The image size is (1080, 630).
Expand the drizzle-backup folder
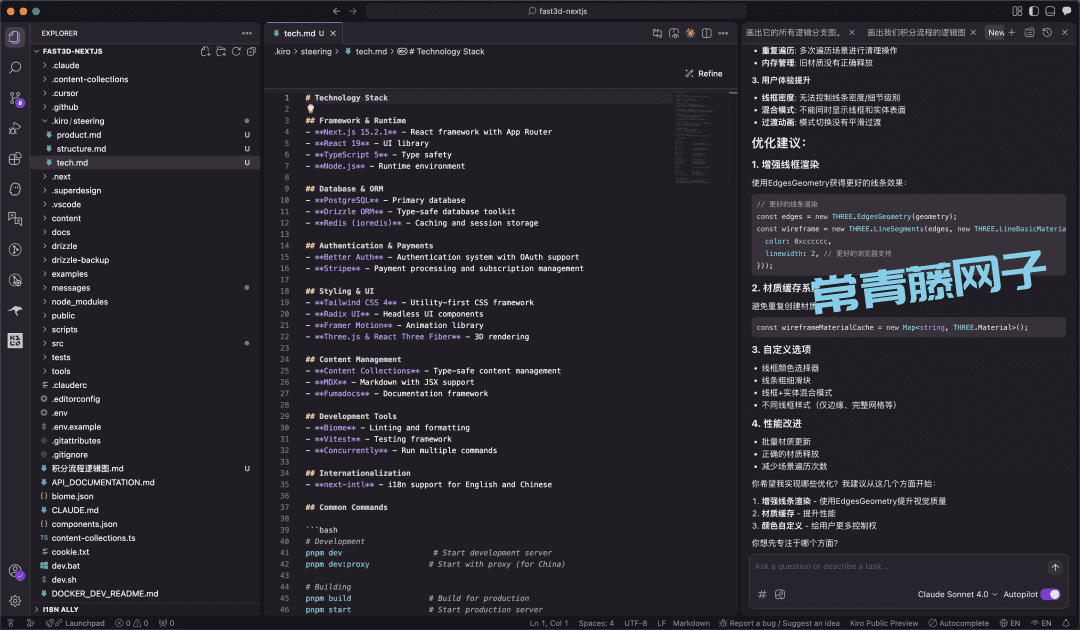click(145, 260)
